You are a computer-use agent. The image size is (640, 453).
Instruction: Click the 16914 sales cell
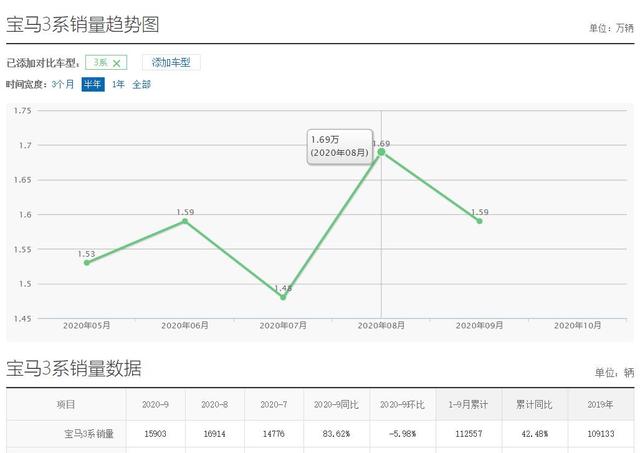click(214, 433)
